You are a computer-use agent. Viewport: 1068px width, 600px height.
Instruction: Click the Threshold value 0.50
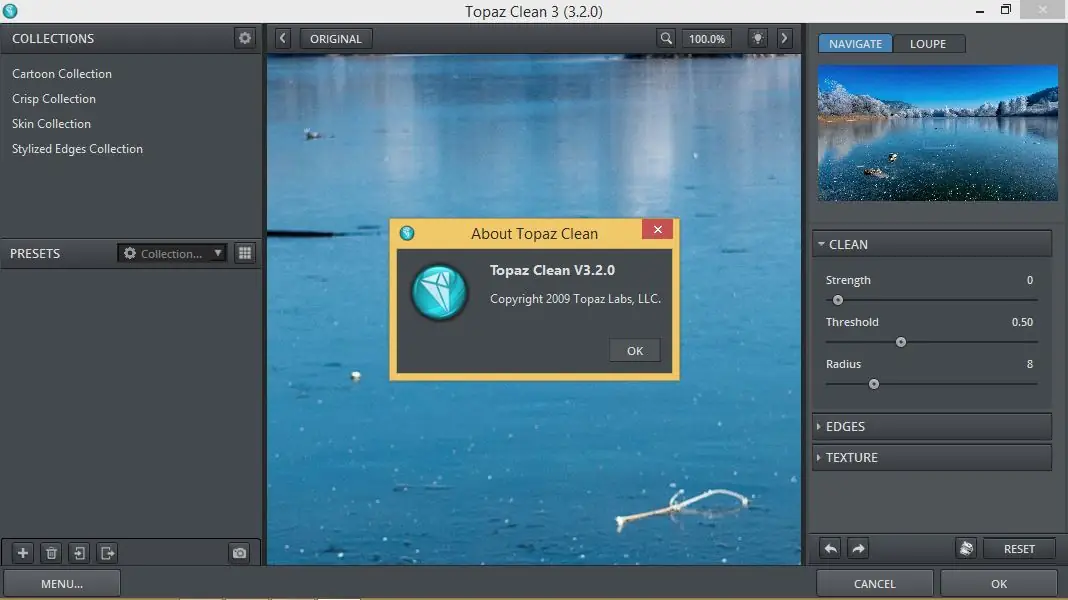point(1022,322)
